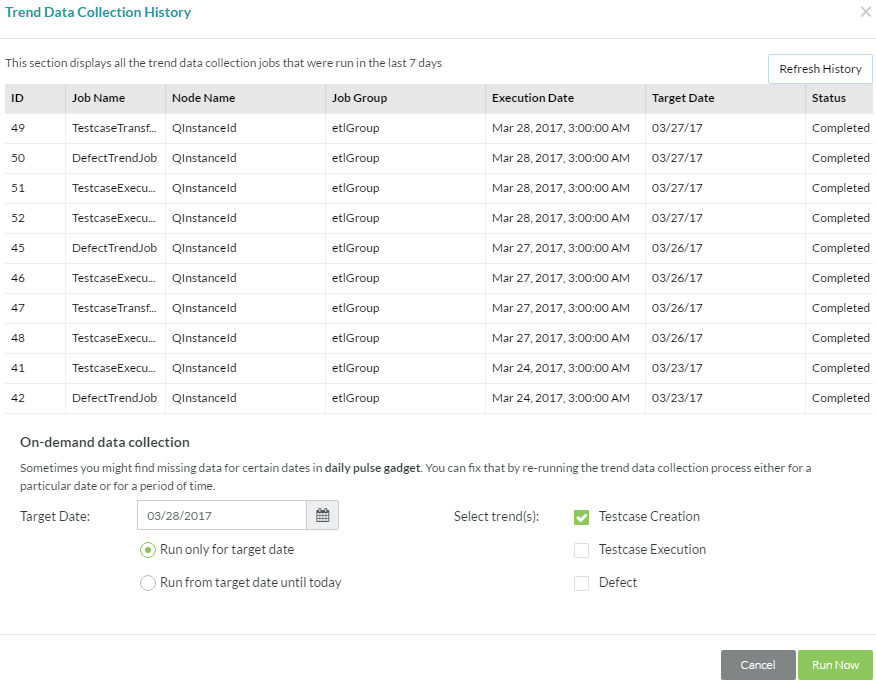Choose Run from target date until today
This screenshot has width=876, height=685.
click(x=148, y=582)
